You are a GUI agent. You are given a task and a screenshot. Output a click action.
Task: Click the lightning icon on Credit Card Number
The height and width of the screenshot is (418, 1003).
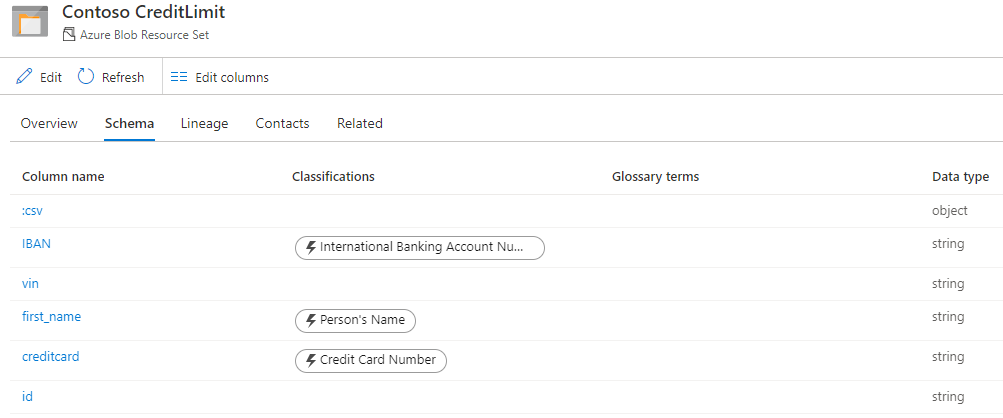(x=310, y=360)
